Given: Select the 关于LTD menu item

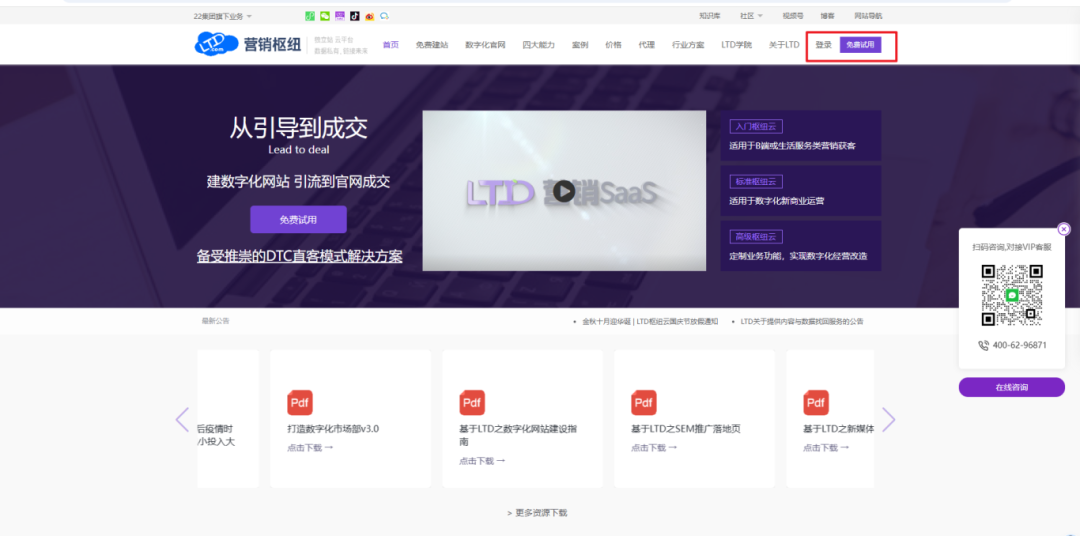Looking at the screenshot, I should [784, 45].
